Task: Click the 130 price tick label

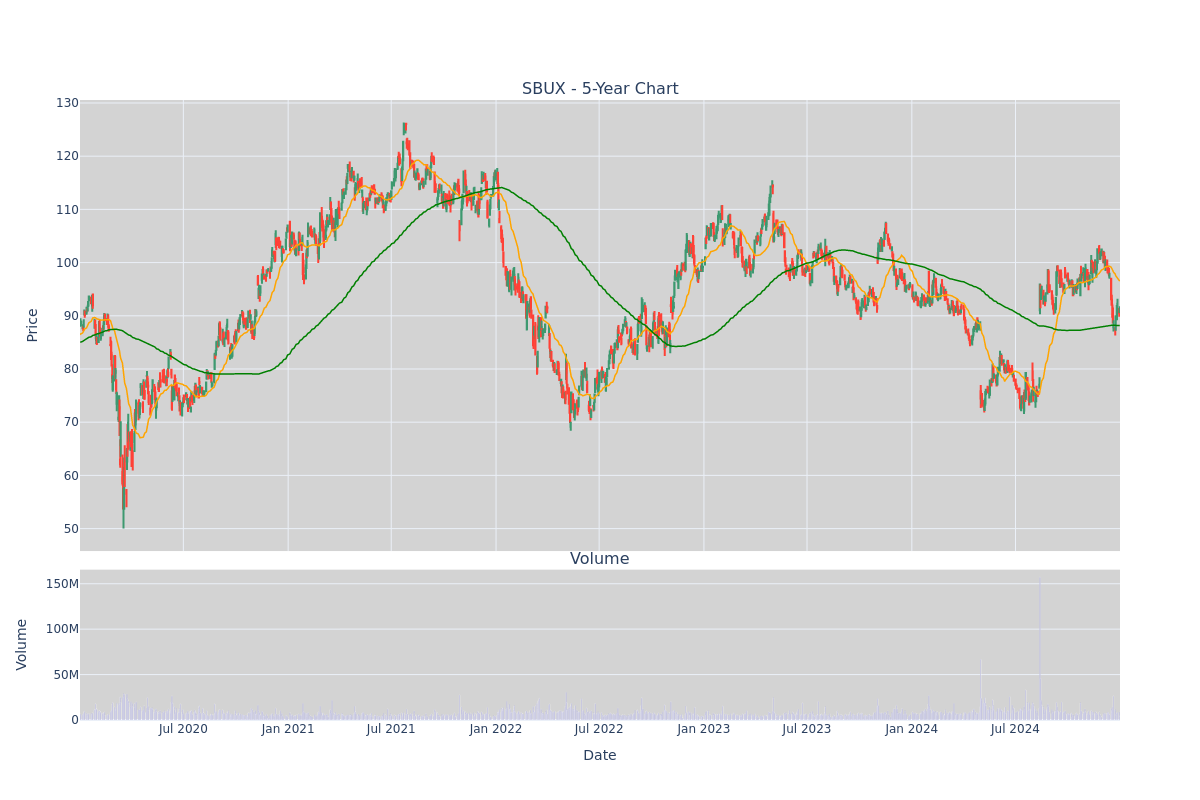Action: (67, 103)
